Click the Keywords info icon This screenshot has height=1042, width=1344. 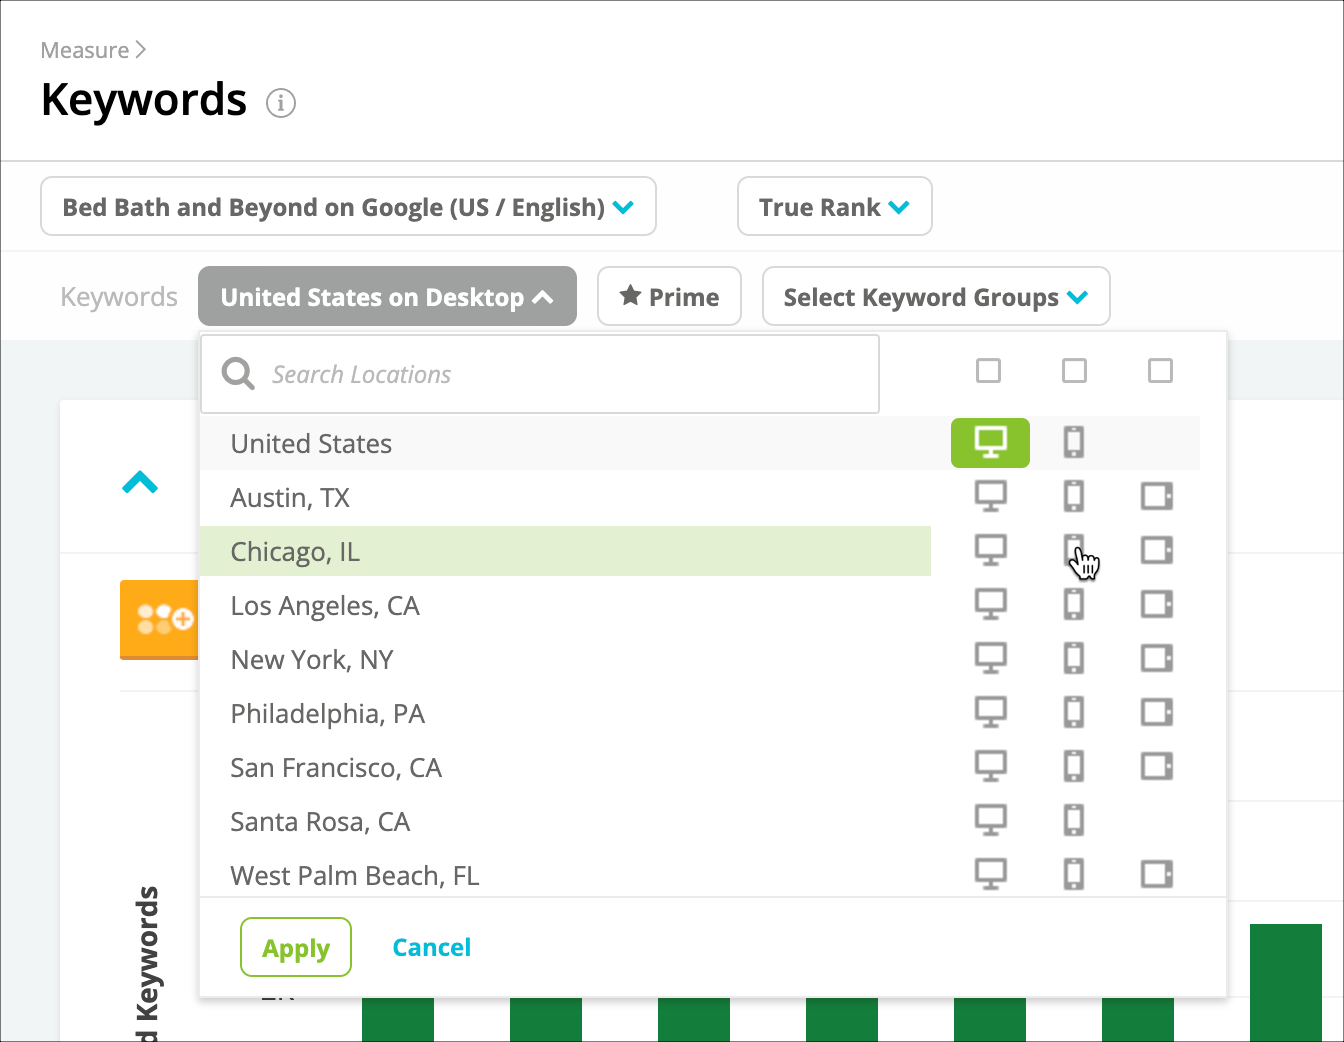281,103
